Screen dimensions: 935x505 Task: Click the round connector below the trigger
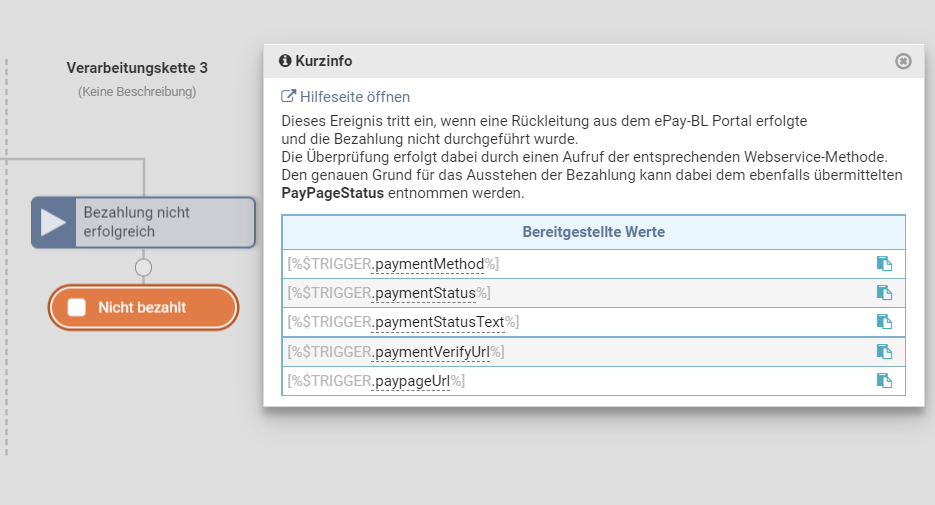(143, 268)
